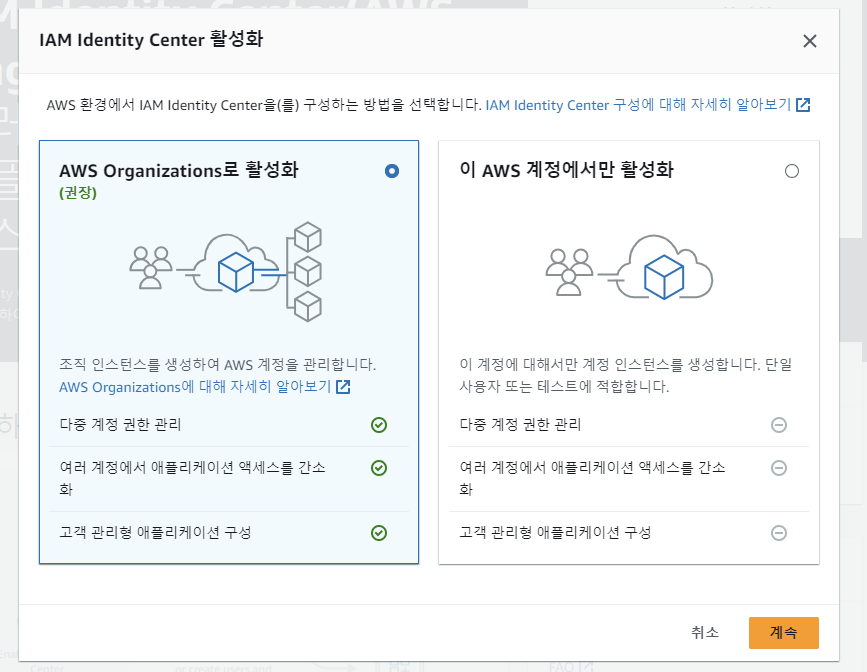This screenshot has width=867, height=672.
Task: Click the 이 AWS 계정에서만 활성화 card title
Action: [566, 170]
